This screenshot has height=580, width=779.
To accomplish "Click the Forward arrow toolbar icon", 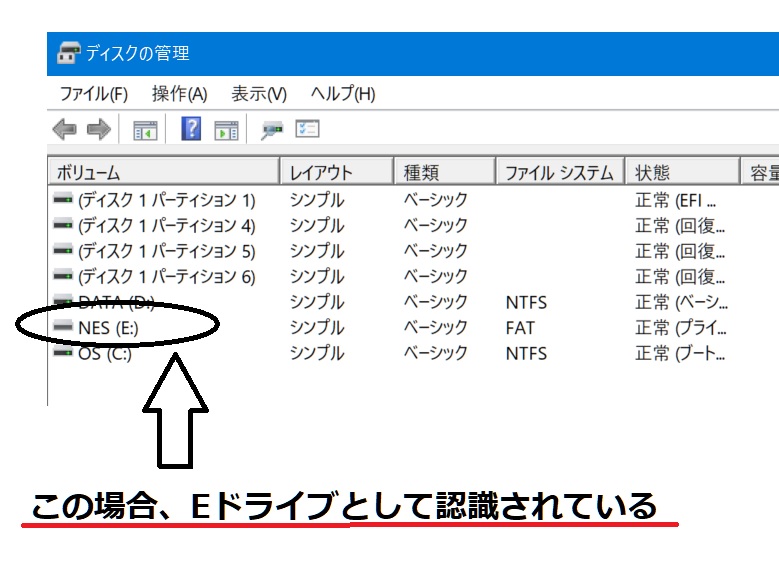I will click(98, 129).
